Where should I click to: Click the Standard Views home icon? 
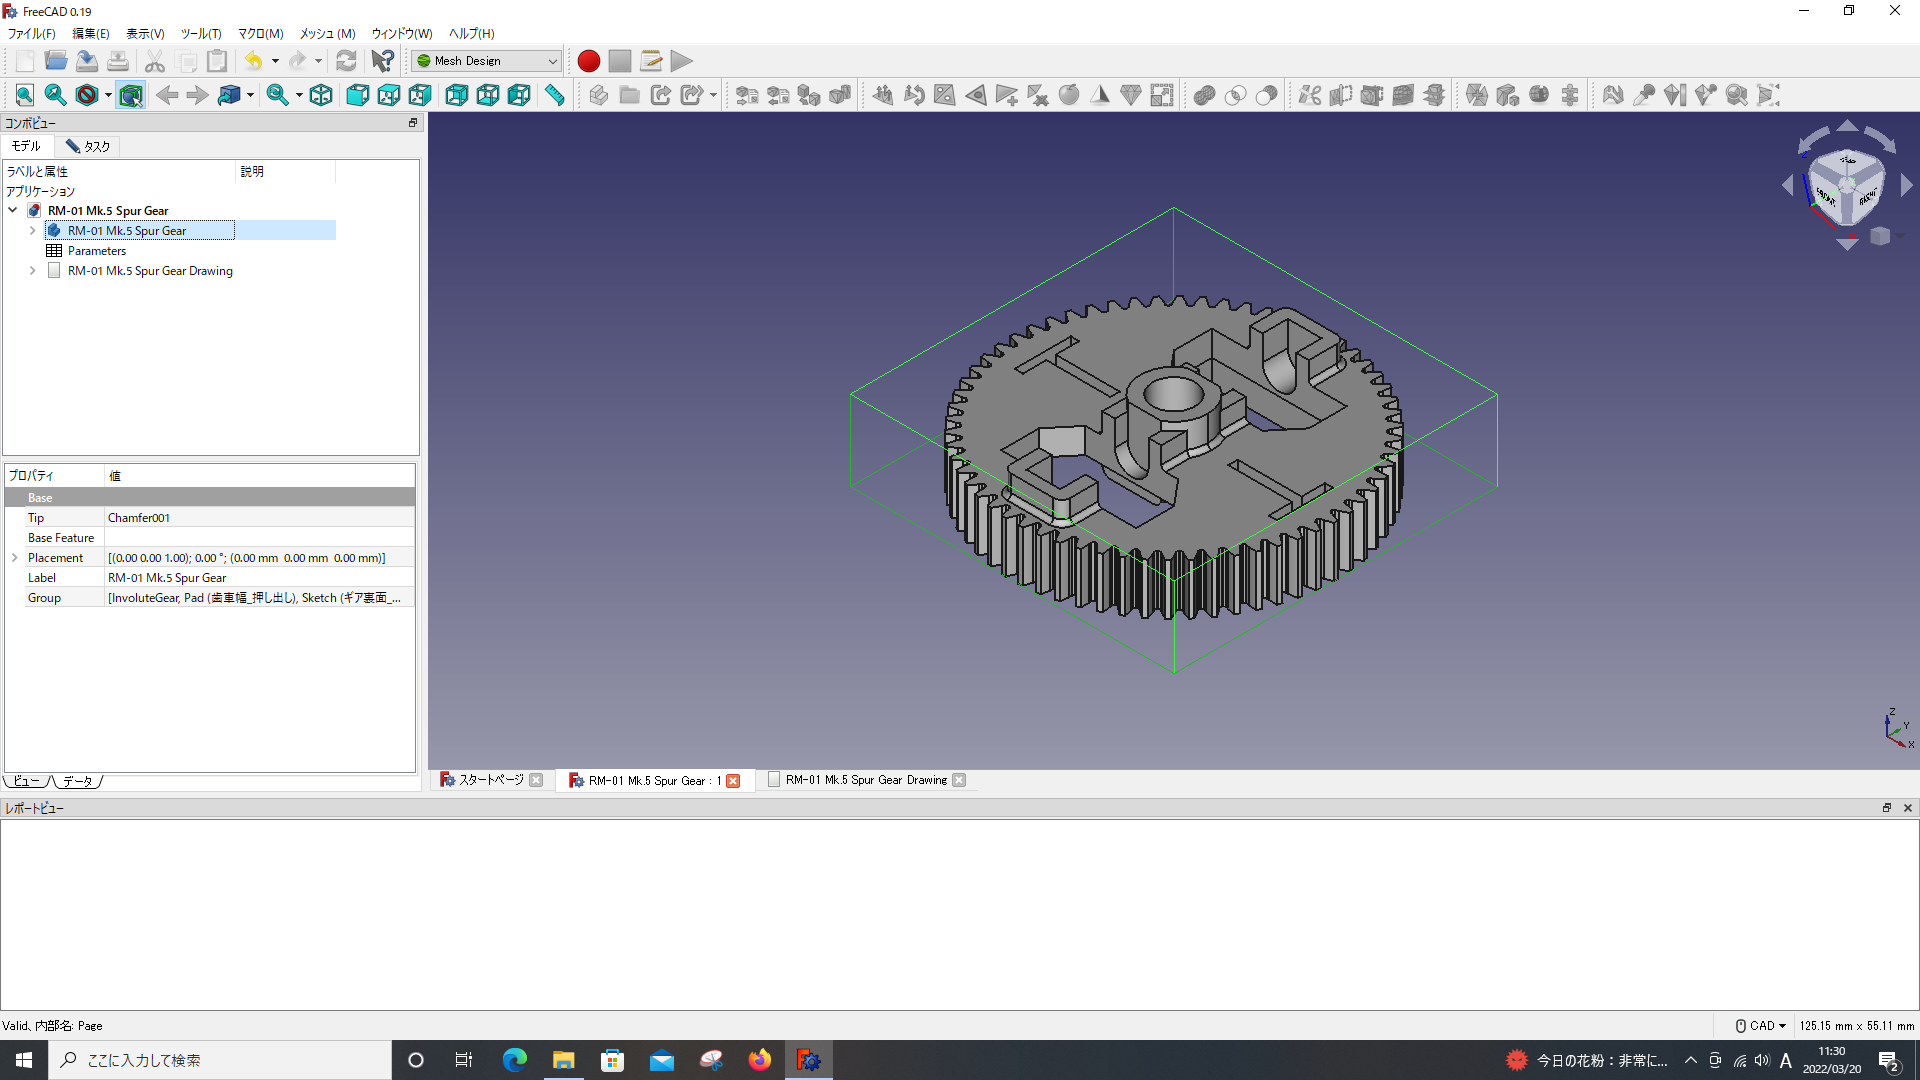coord(320,94)
